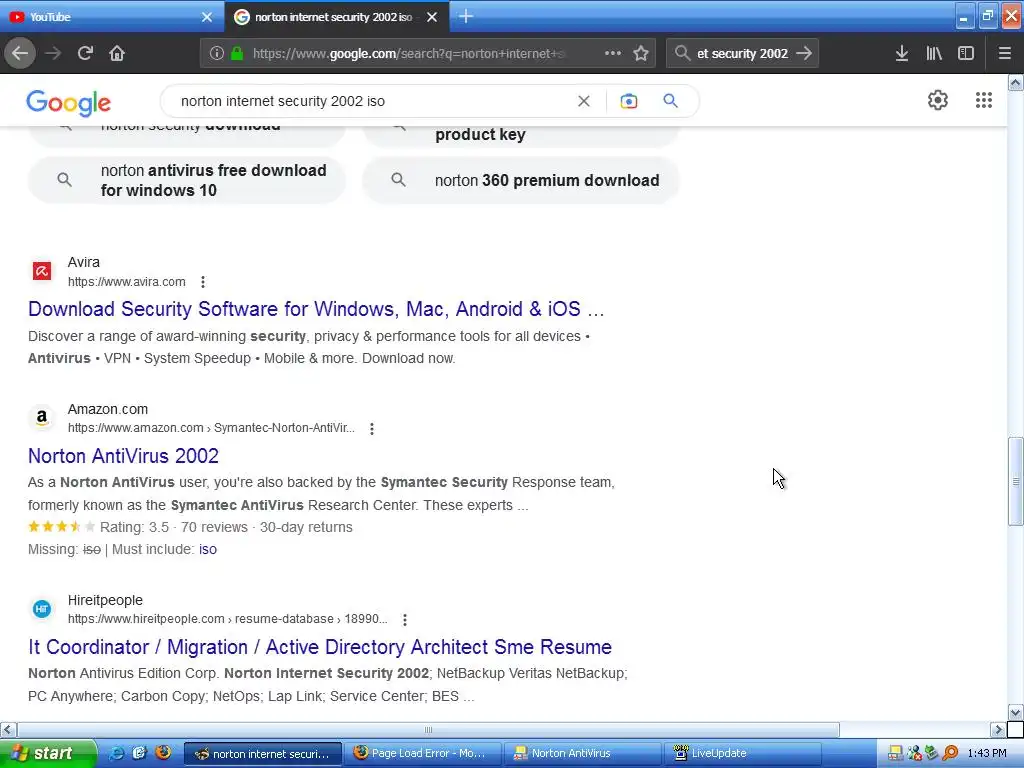
Task: Click the Google logo
Action: [x=69, y=103]
